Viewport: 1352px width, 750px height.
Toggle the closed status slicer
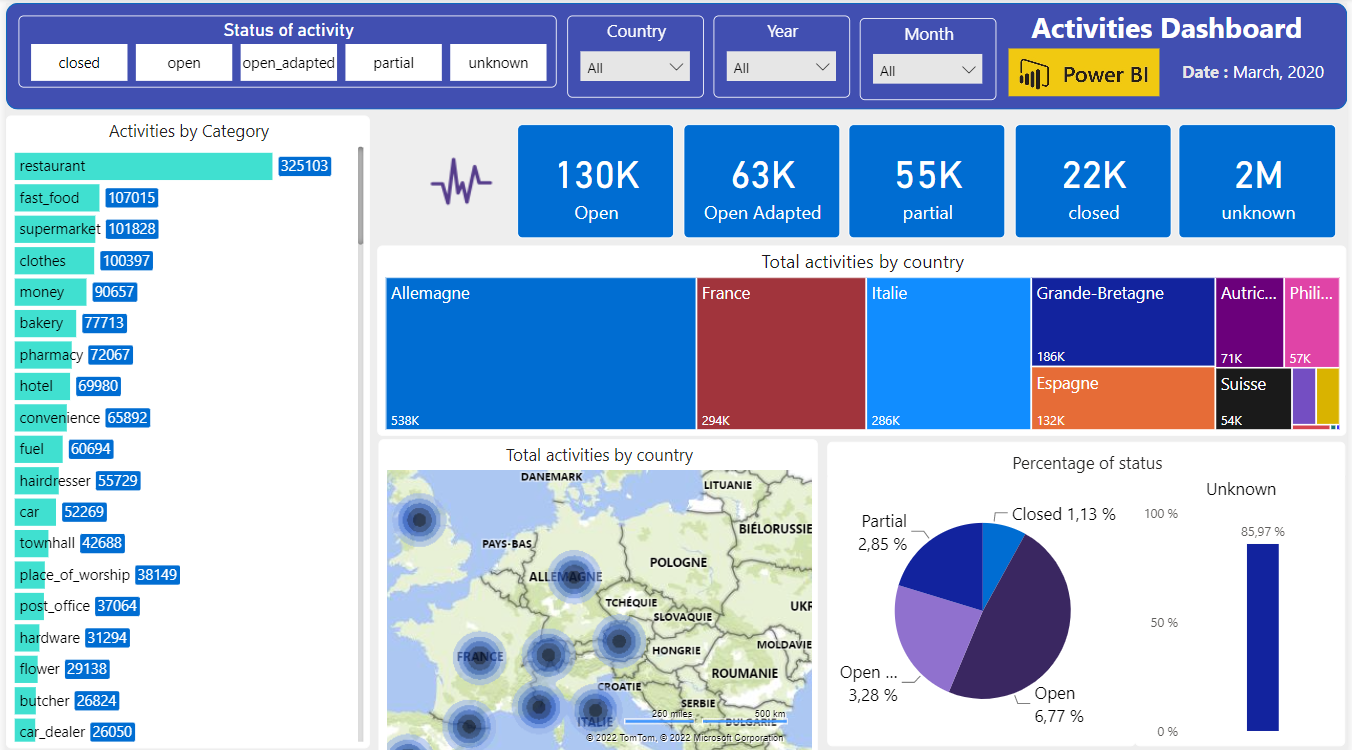pyautogui.click(x=79, y=63)
